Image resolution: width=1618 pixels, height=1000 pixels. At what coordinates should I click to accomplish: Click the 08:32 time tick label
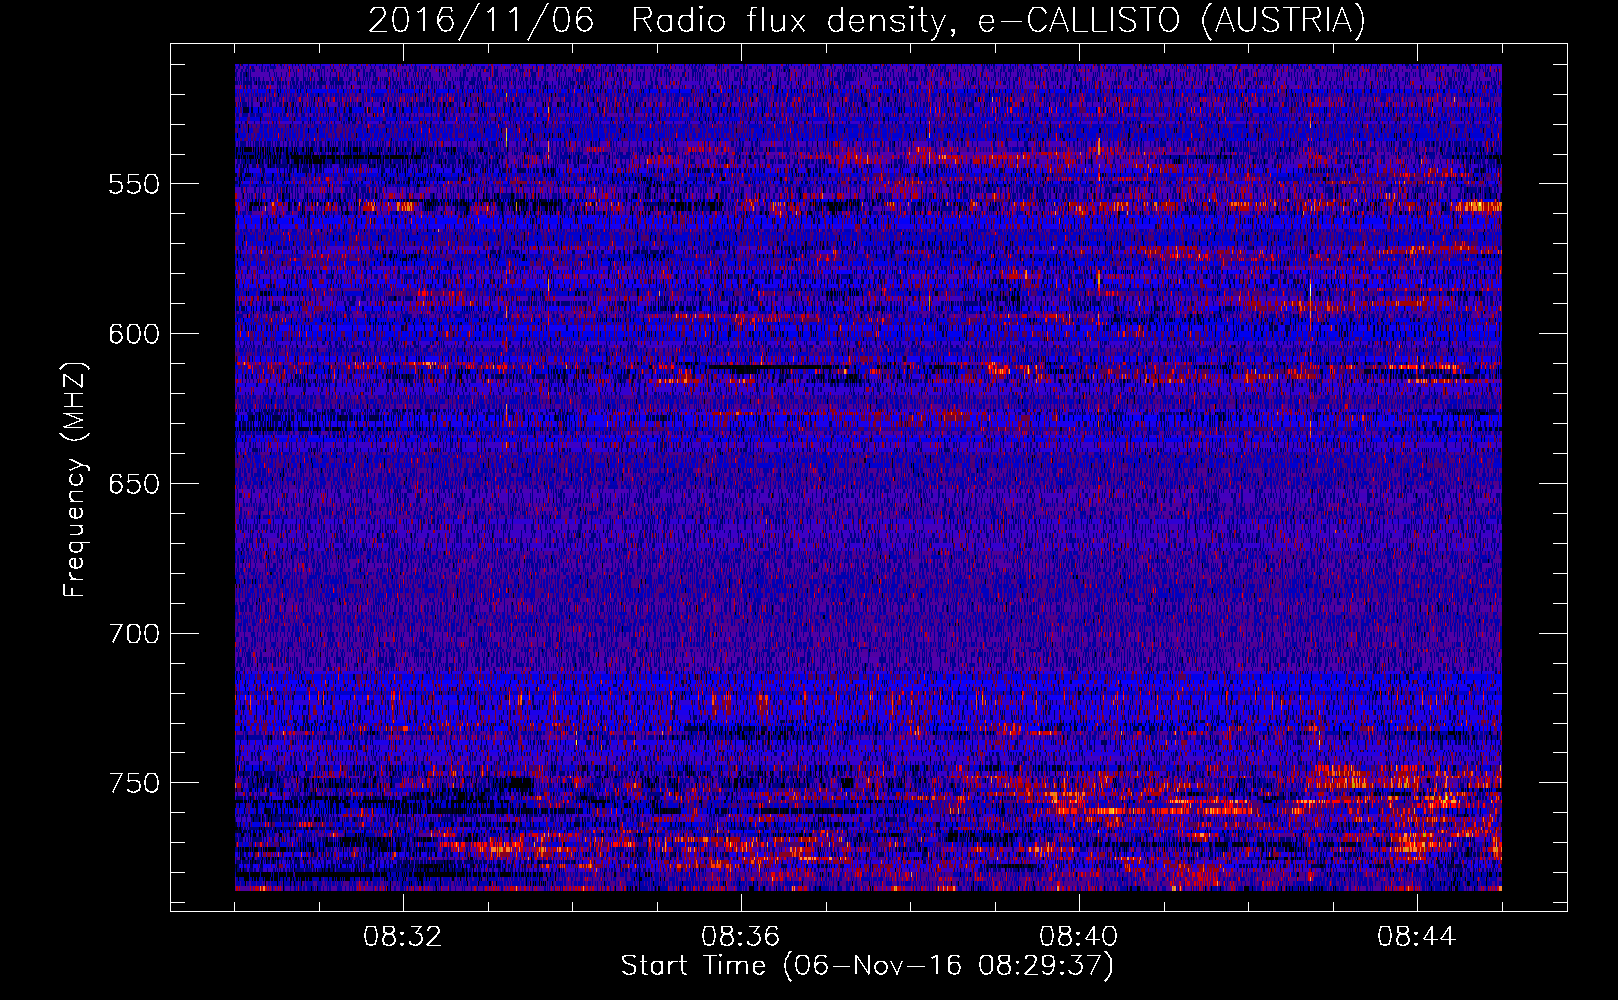click(403, 937)
